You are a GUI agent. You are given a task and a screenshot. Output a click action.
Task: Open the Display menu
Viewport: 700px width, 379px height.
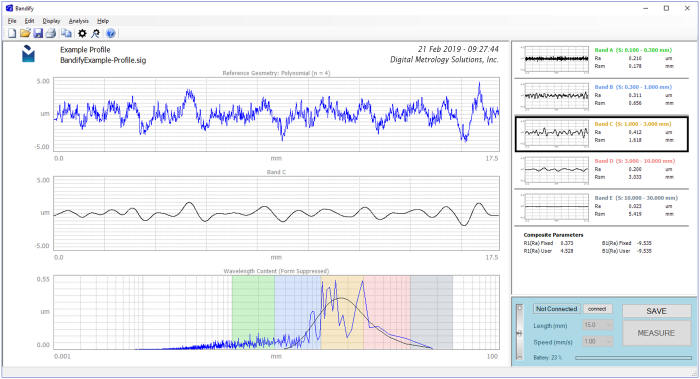(x=51, y=21)
